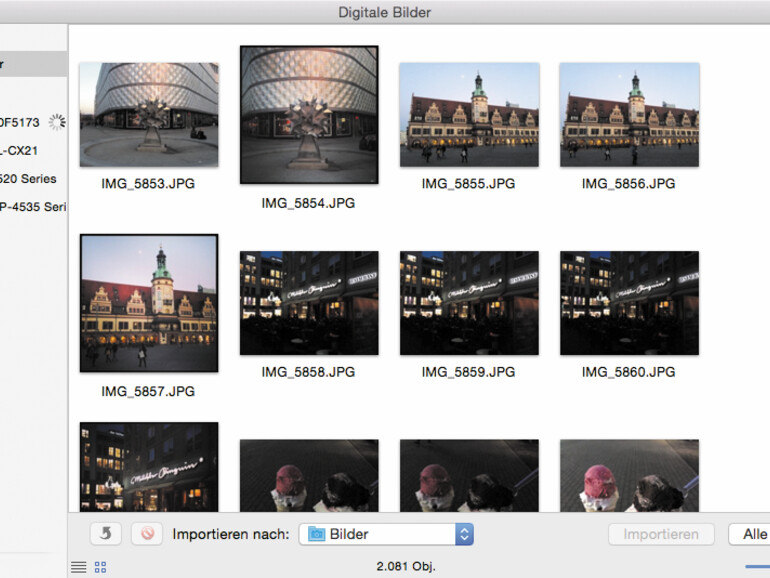Select the sidebar device '520 Series'
This screenshot has width=770, height=578.
[28, 179]
